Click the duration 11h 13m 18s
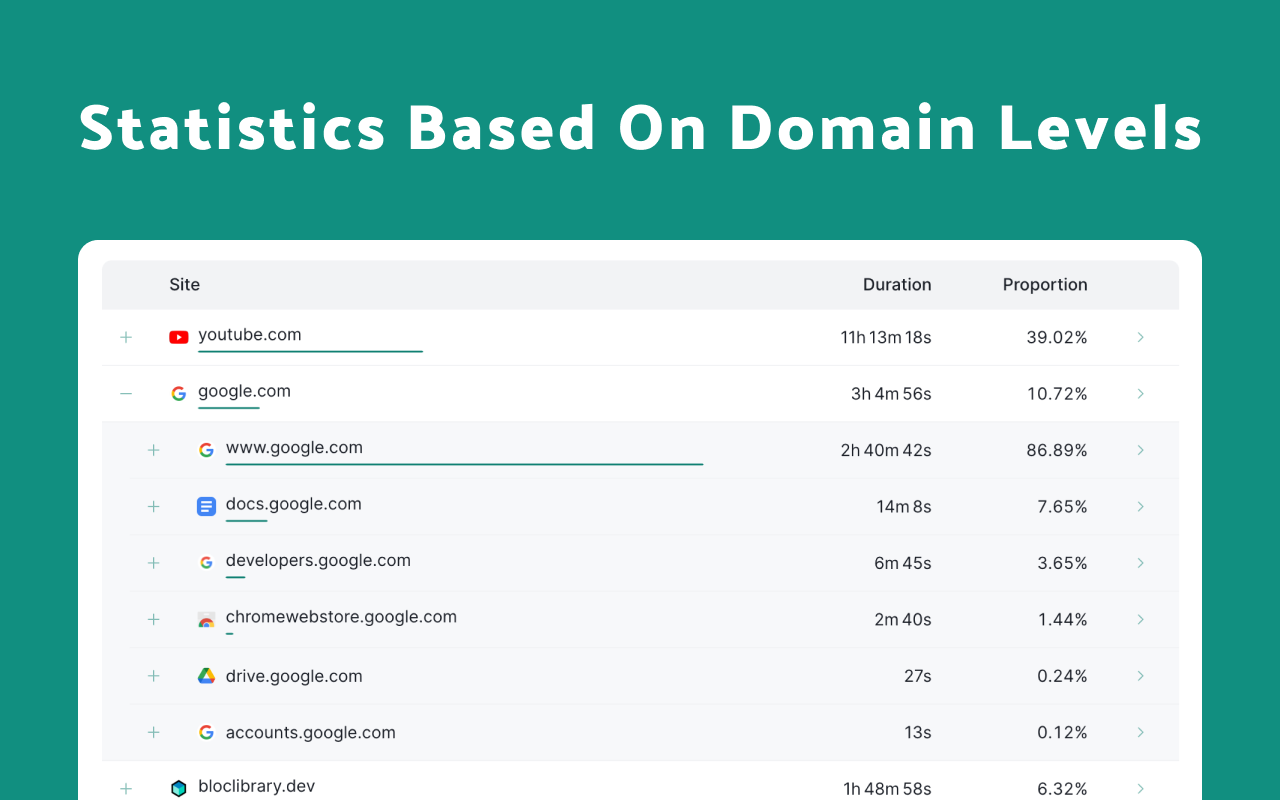Screen dimensions: 1280x800 (886, 338)
